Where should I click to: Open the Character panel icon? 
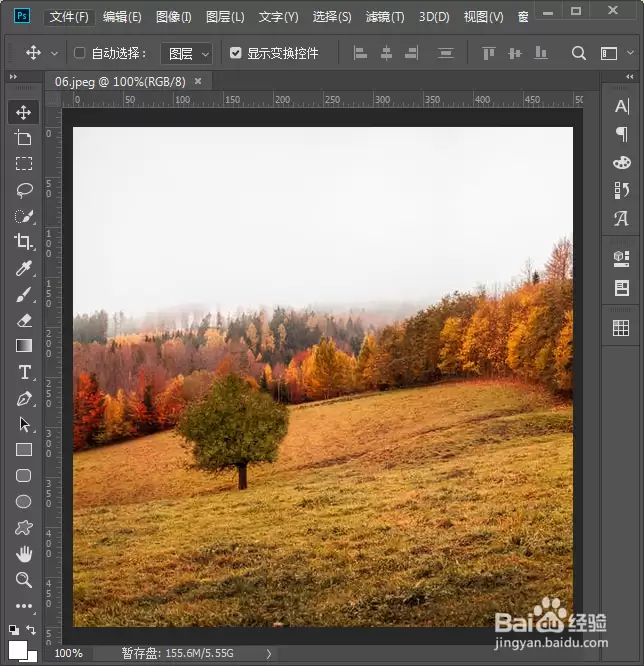click(x=621, y=106)
